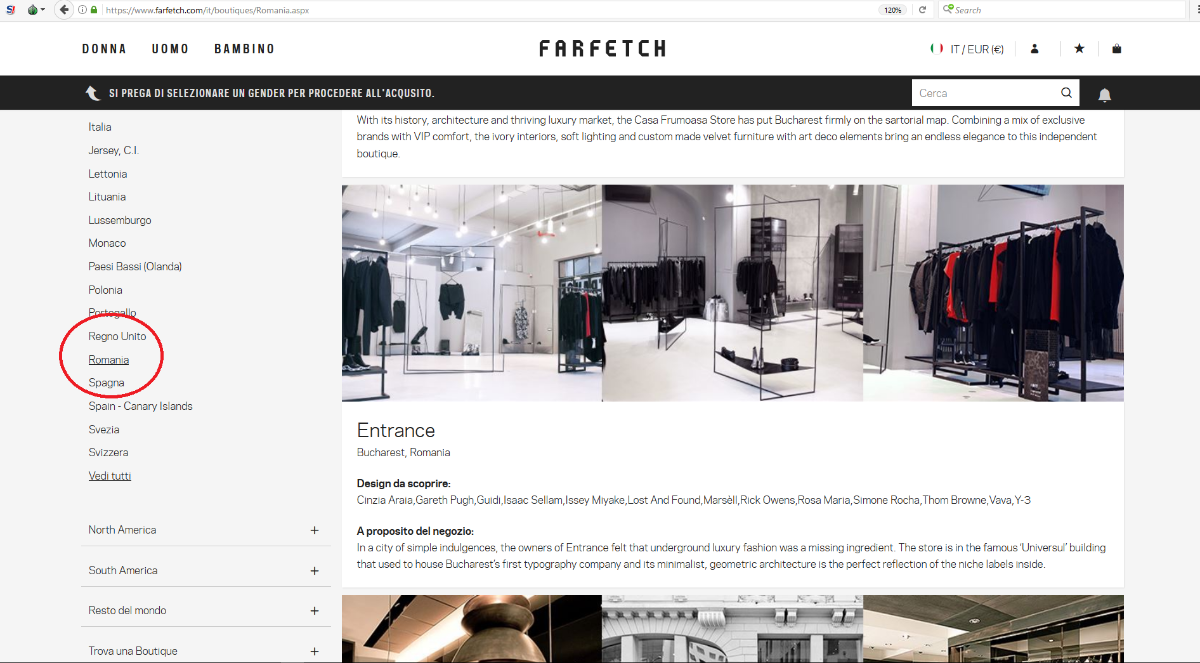Open the IT / EUR region selector
Image resolution: width=1200 pixels, height=663 pixels.
967,48
